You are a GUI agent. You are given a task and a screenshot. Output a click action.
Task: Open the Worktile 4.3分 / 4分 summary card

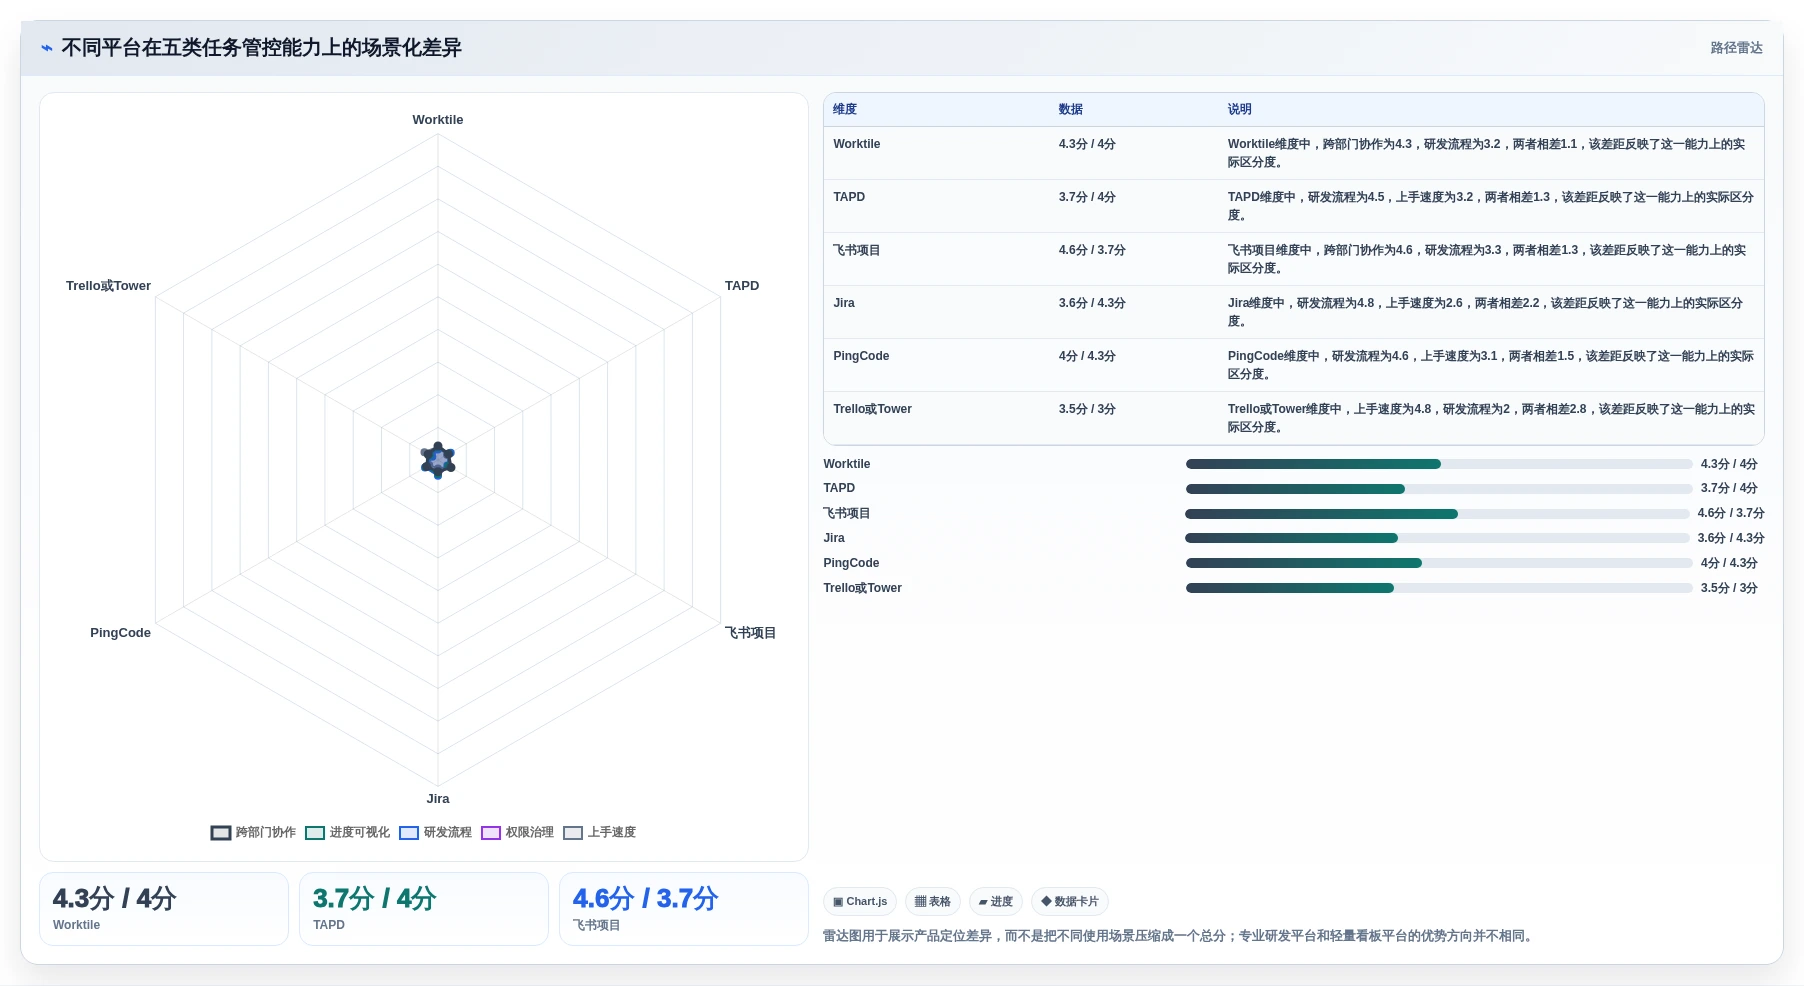click(x=164, y=909)
